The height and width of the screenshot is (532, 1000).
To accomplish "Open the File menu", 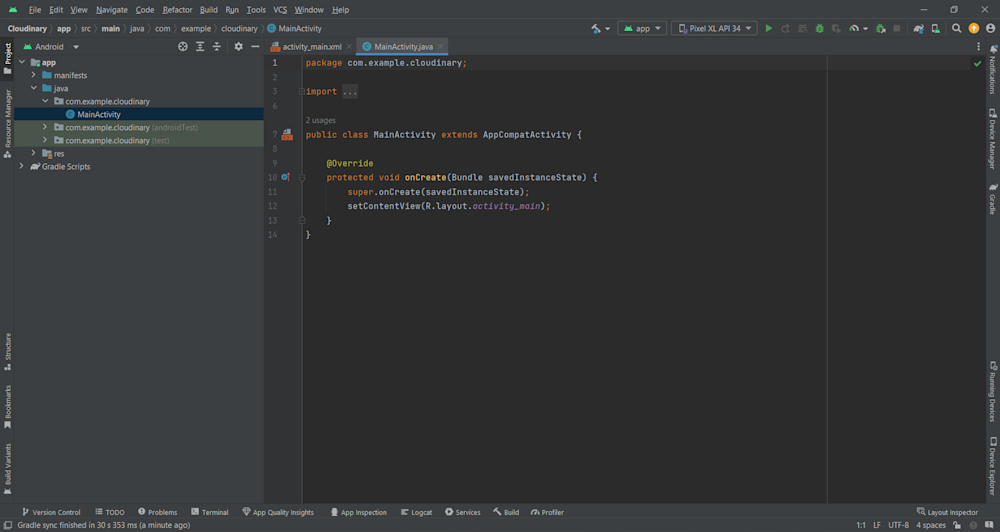I will pos(34,10).
